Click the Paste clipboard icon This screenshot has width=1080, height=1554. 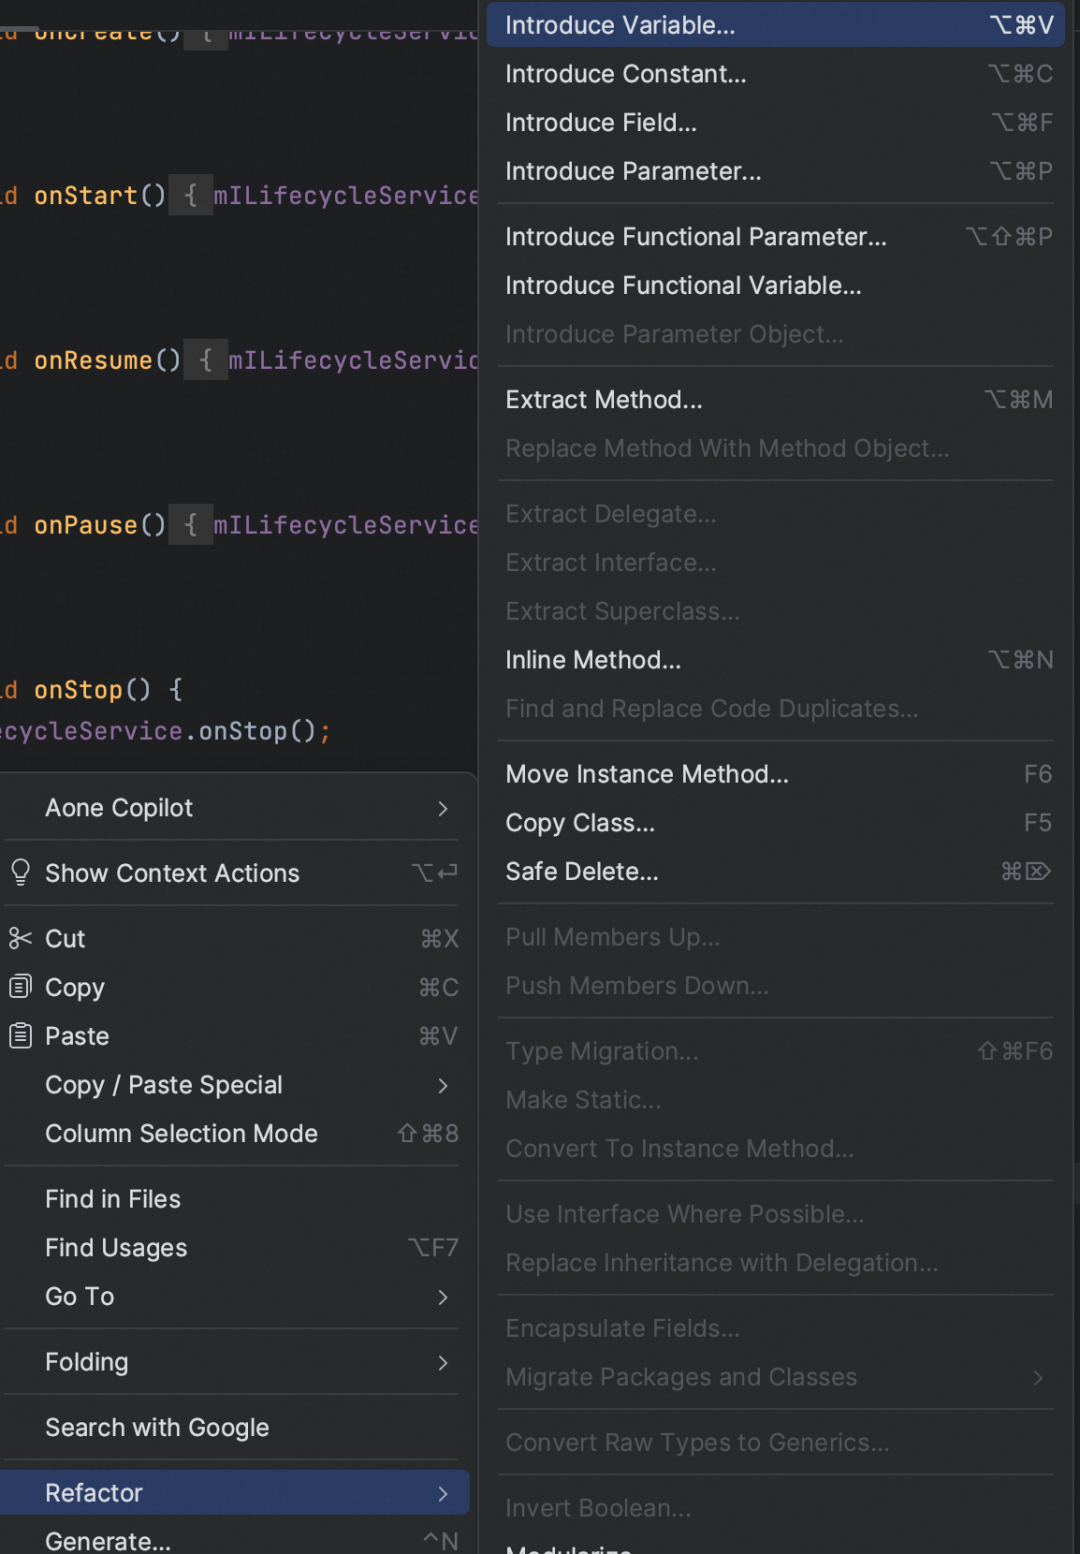click(20, 1035)
